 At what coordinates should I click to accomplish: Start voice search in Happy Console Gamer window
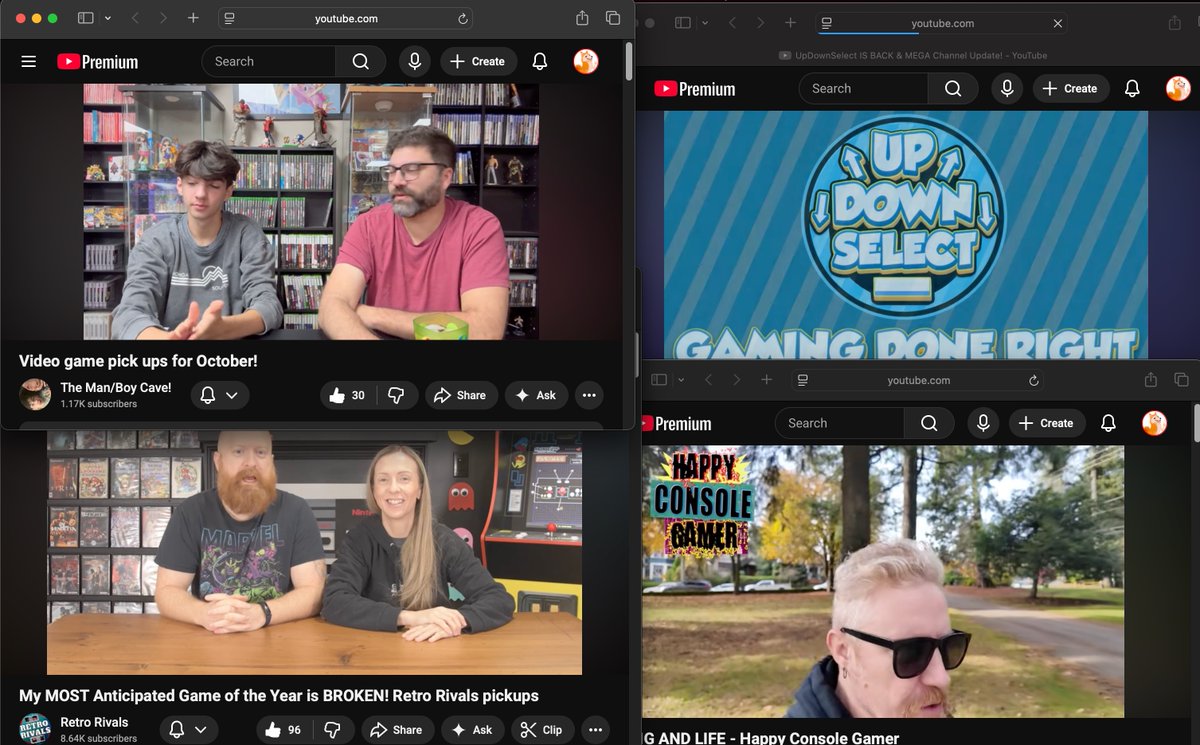click(x=983, y=423)
